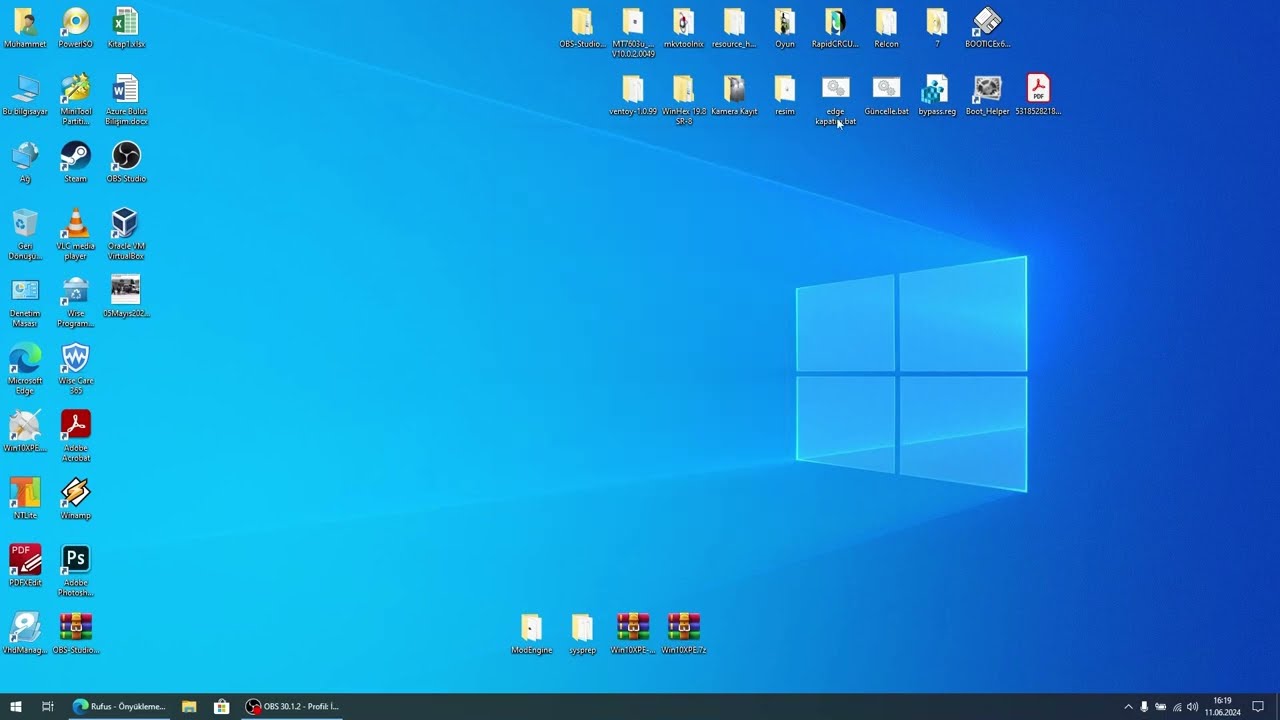Open network tray icon
This screenshot has height=720, width=1280.
coord(1176,707)
